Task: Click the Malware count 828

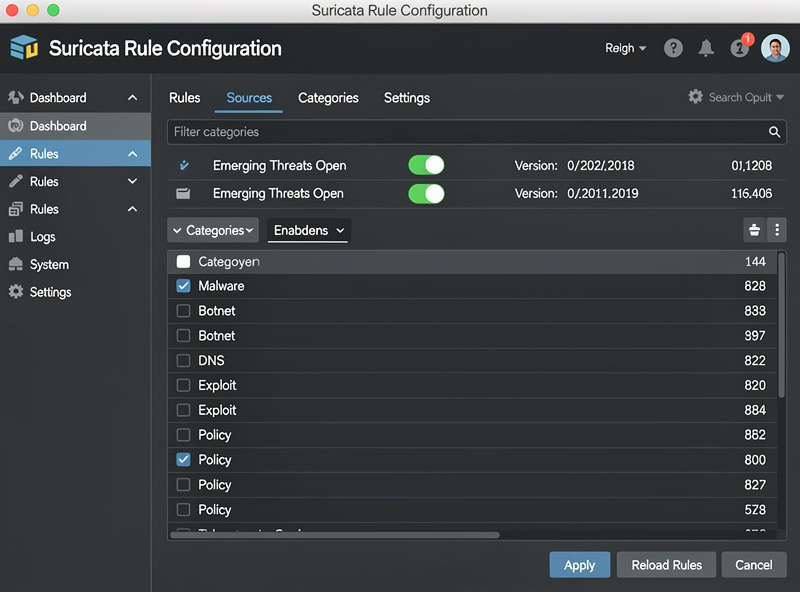Action: 755,286
